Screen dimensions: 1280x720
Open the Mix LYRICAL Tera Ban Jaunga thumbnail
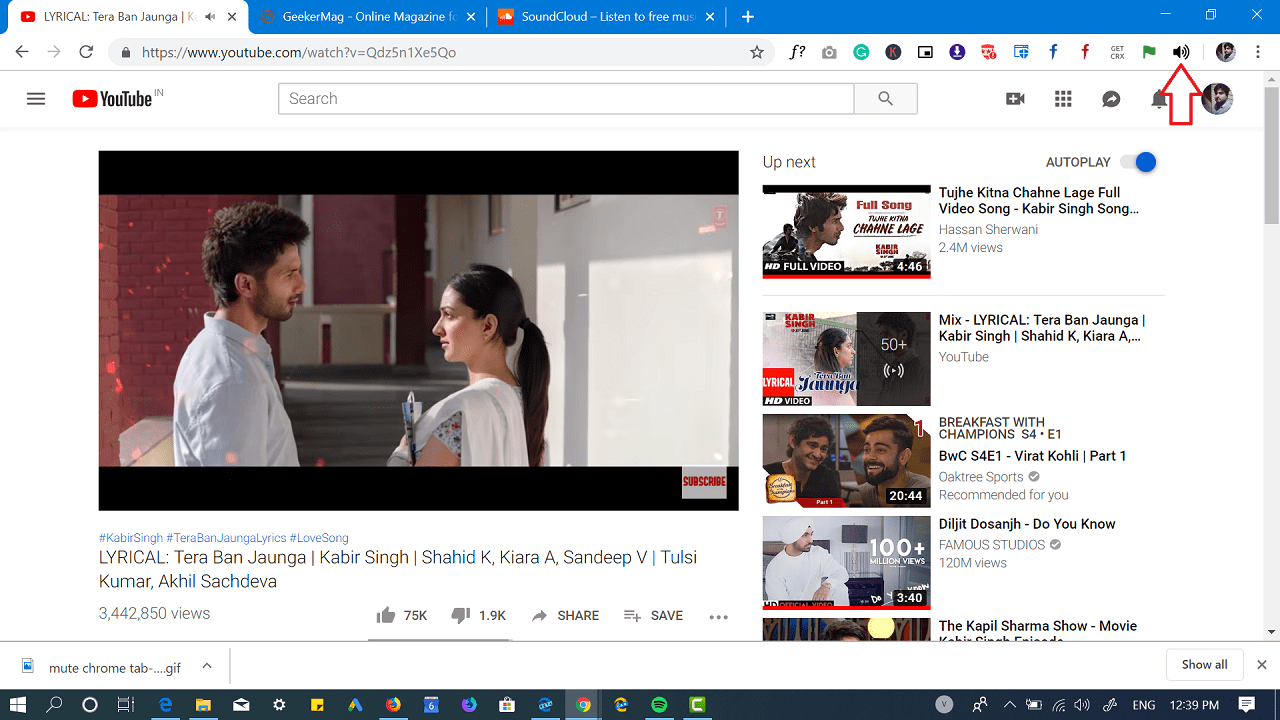click(x=846, y=359)
